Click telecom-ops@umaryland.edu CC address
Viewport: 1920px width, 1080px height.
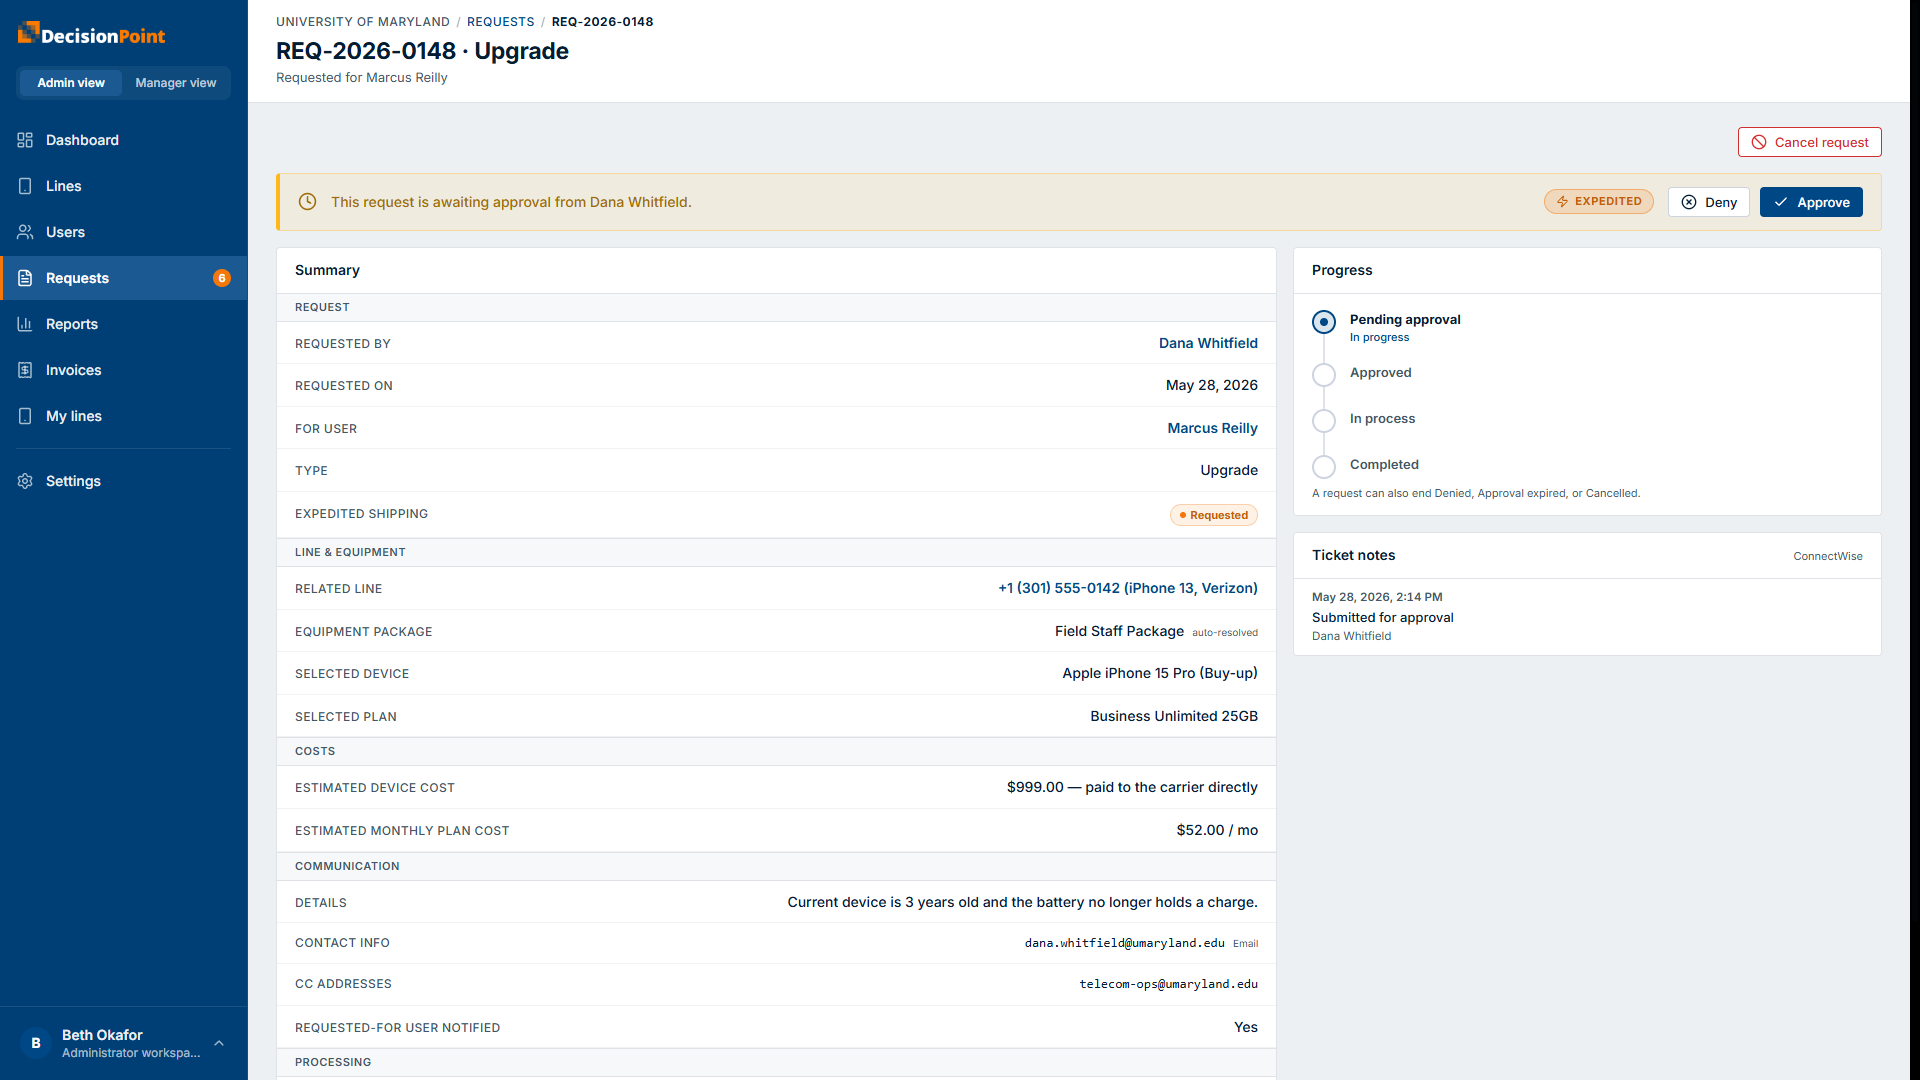tap(1168, 984)
